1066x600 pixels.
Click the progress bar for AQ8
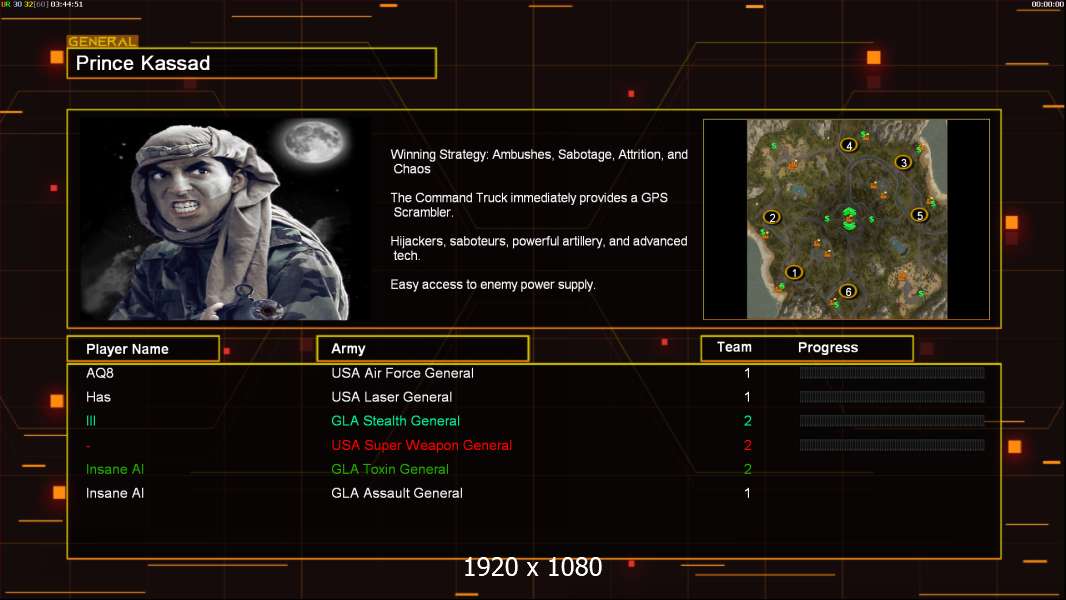pos(892,372)
